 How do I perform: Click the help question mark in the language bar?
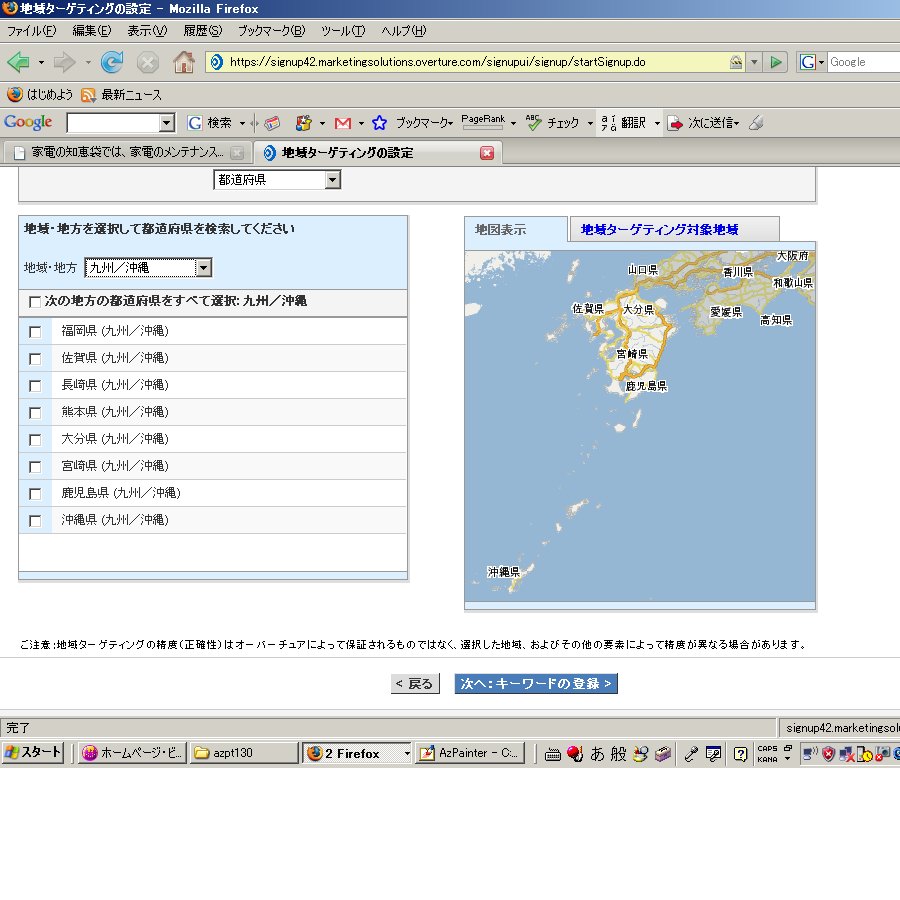pos(740,754)
